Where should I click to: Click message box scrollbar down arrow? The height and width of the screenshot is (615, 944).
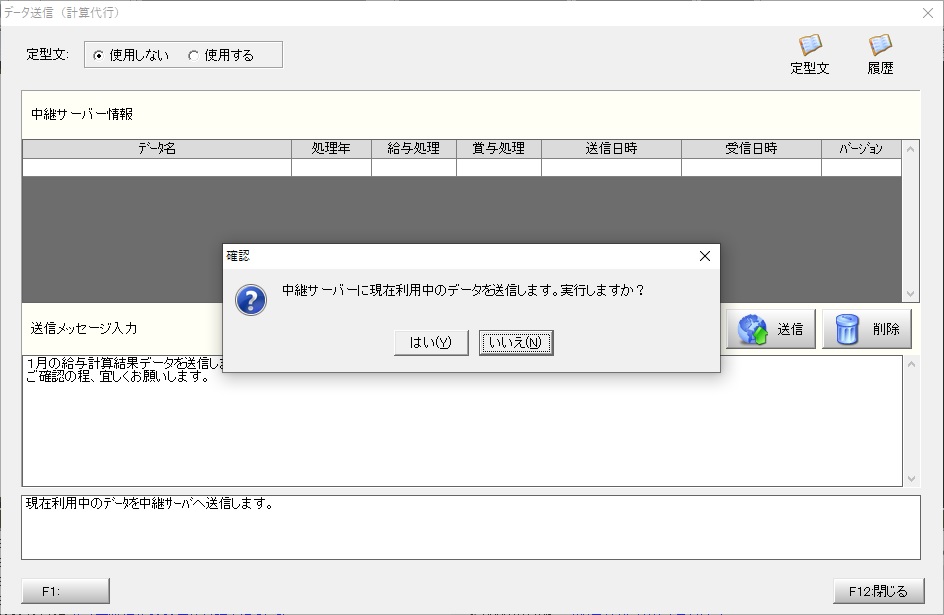(x=911, y=479)
